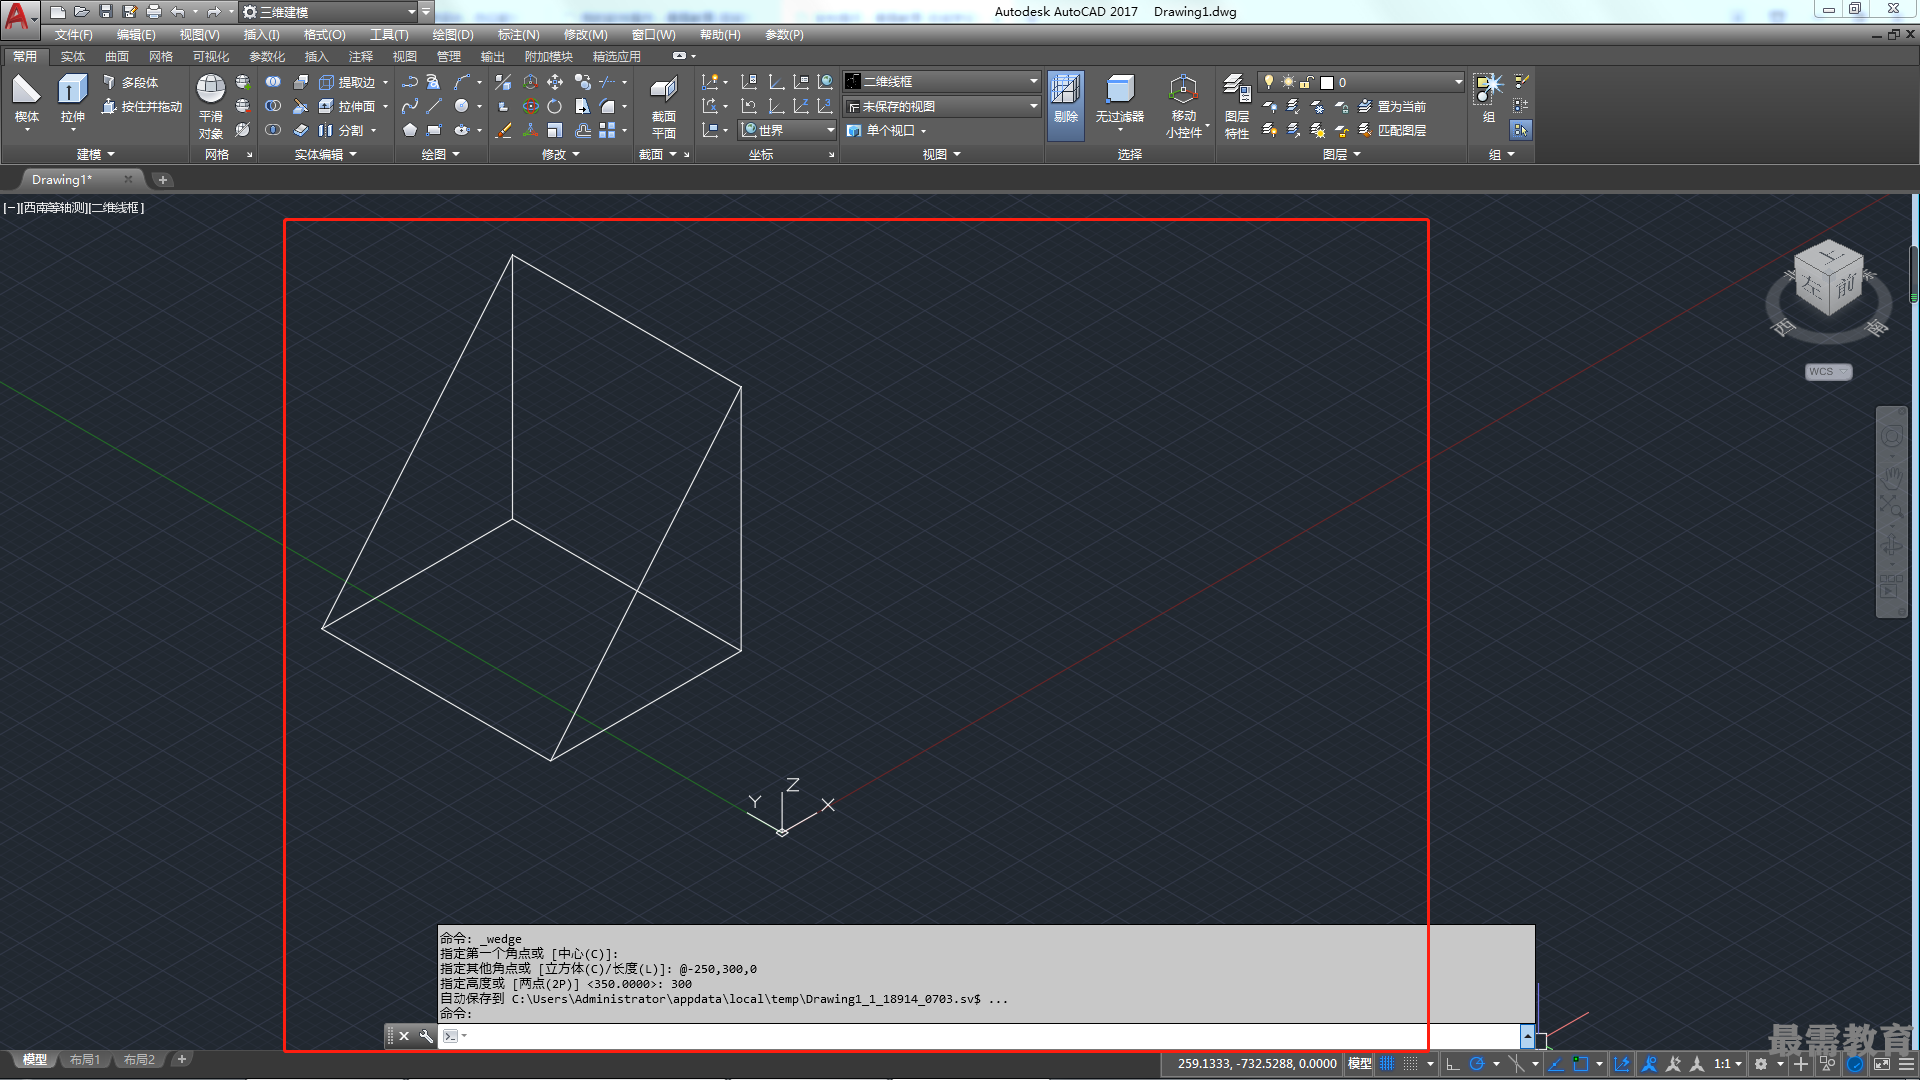Expand the 图层 panel
1920x1080 pixels.
click(x=1341, y=154)
